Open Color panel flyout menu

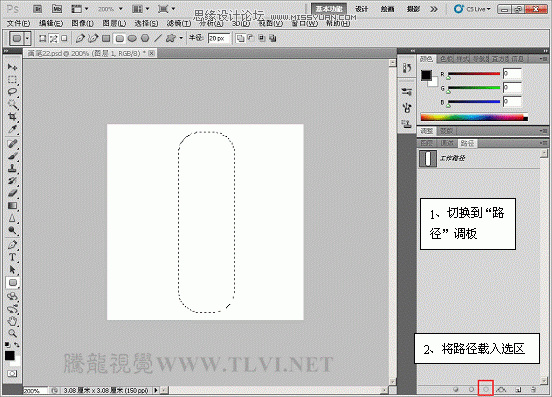[x=543, y=59]
